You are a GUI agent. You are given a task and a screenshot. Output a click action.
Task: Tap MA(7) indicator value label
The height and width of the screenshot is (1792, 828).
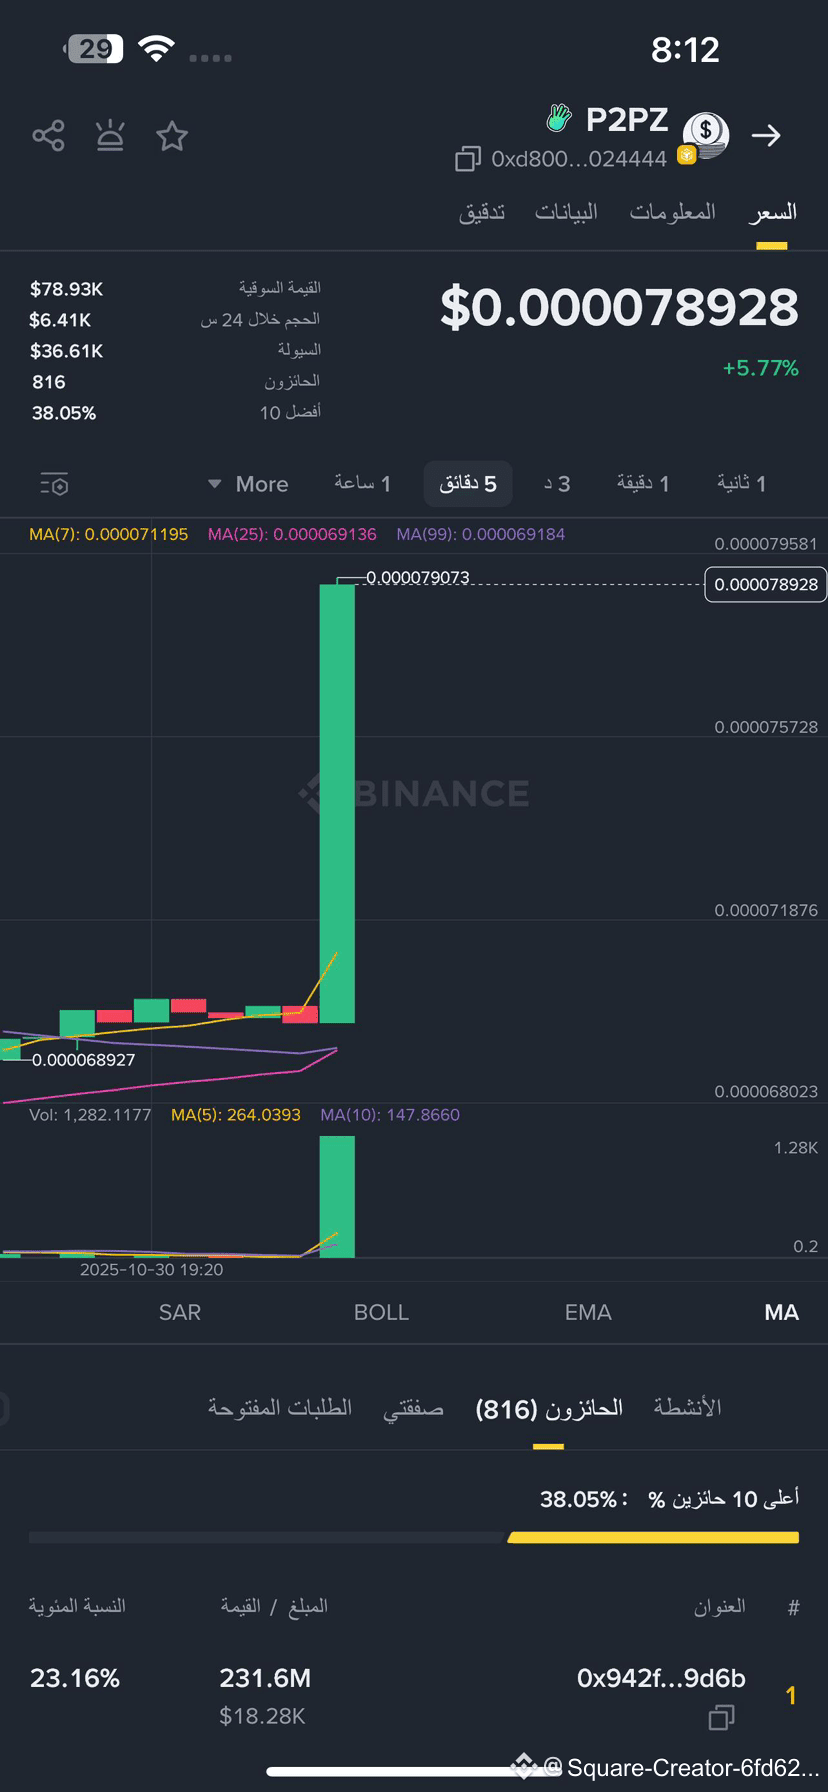point(108,534)
